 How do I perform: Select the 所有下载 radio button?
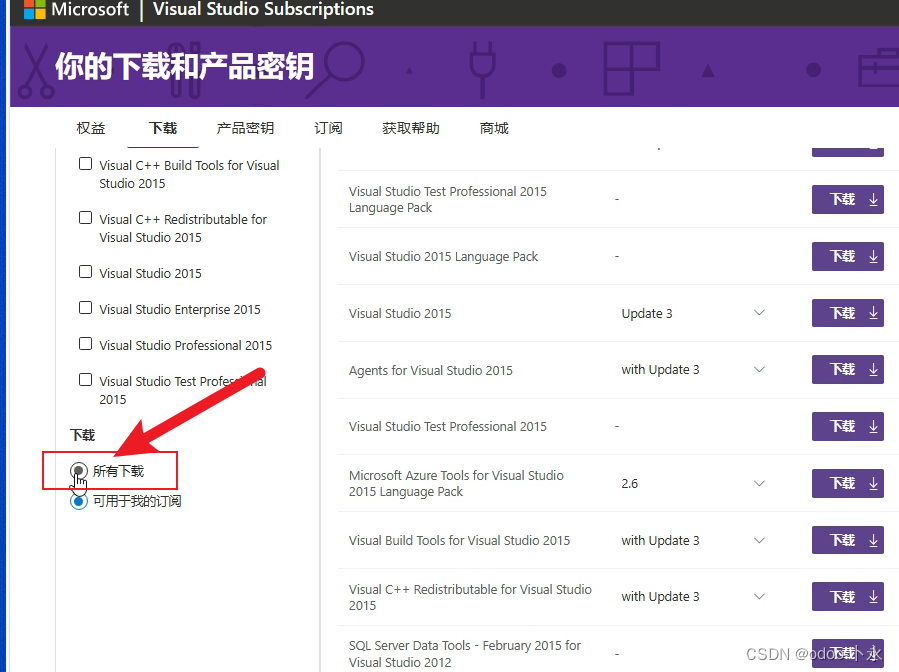(79, 471)
